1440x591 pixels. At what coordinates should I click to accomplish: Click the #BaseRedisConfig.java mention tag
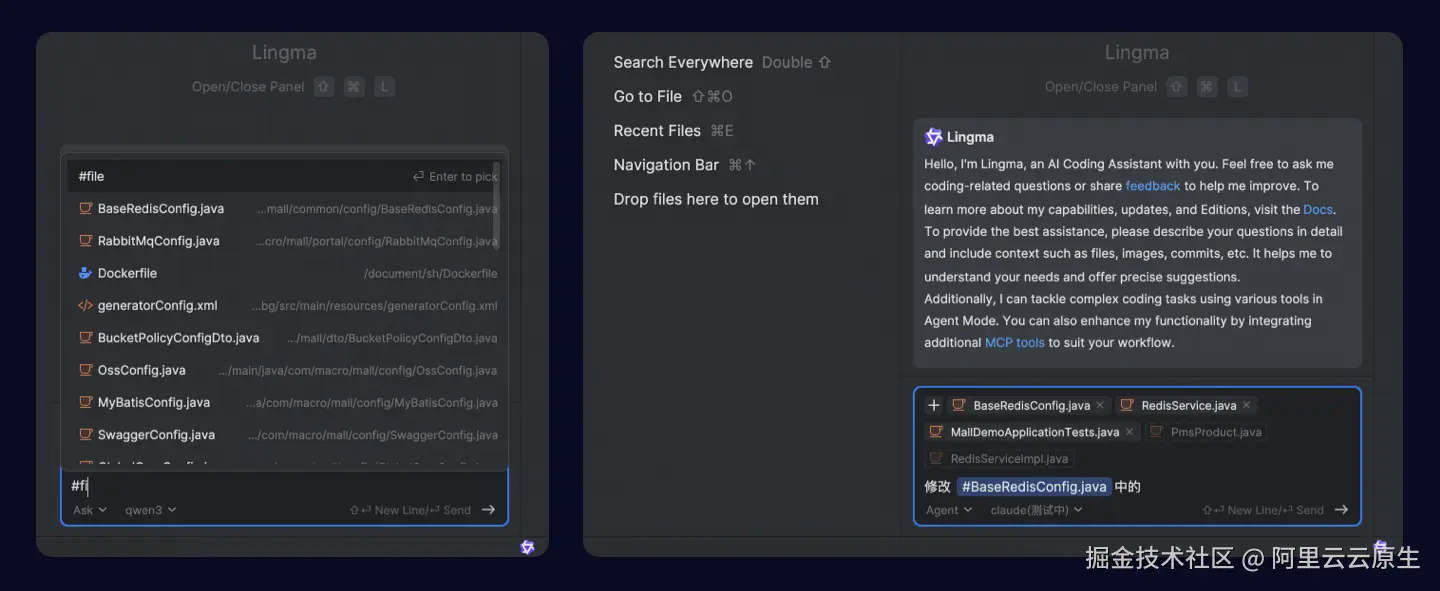[1034, 487]
